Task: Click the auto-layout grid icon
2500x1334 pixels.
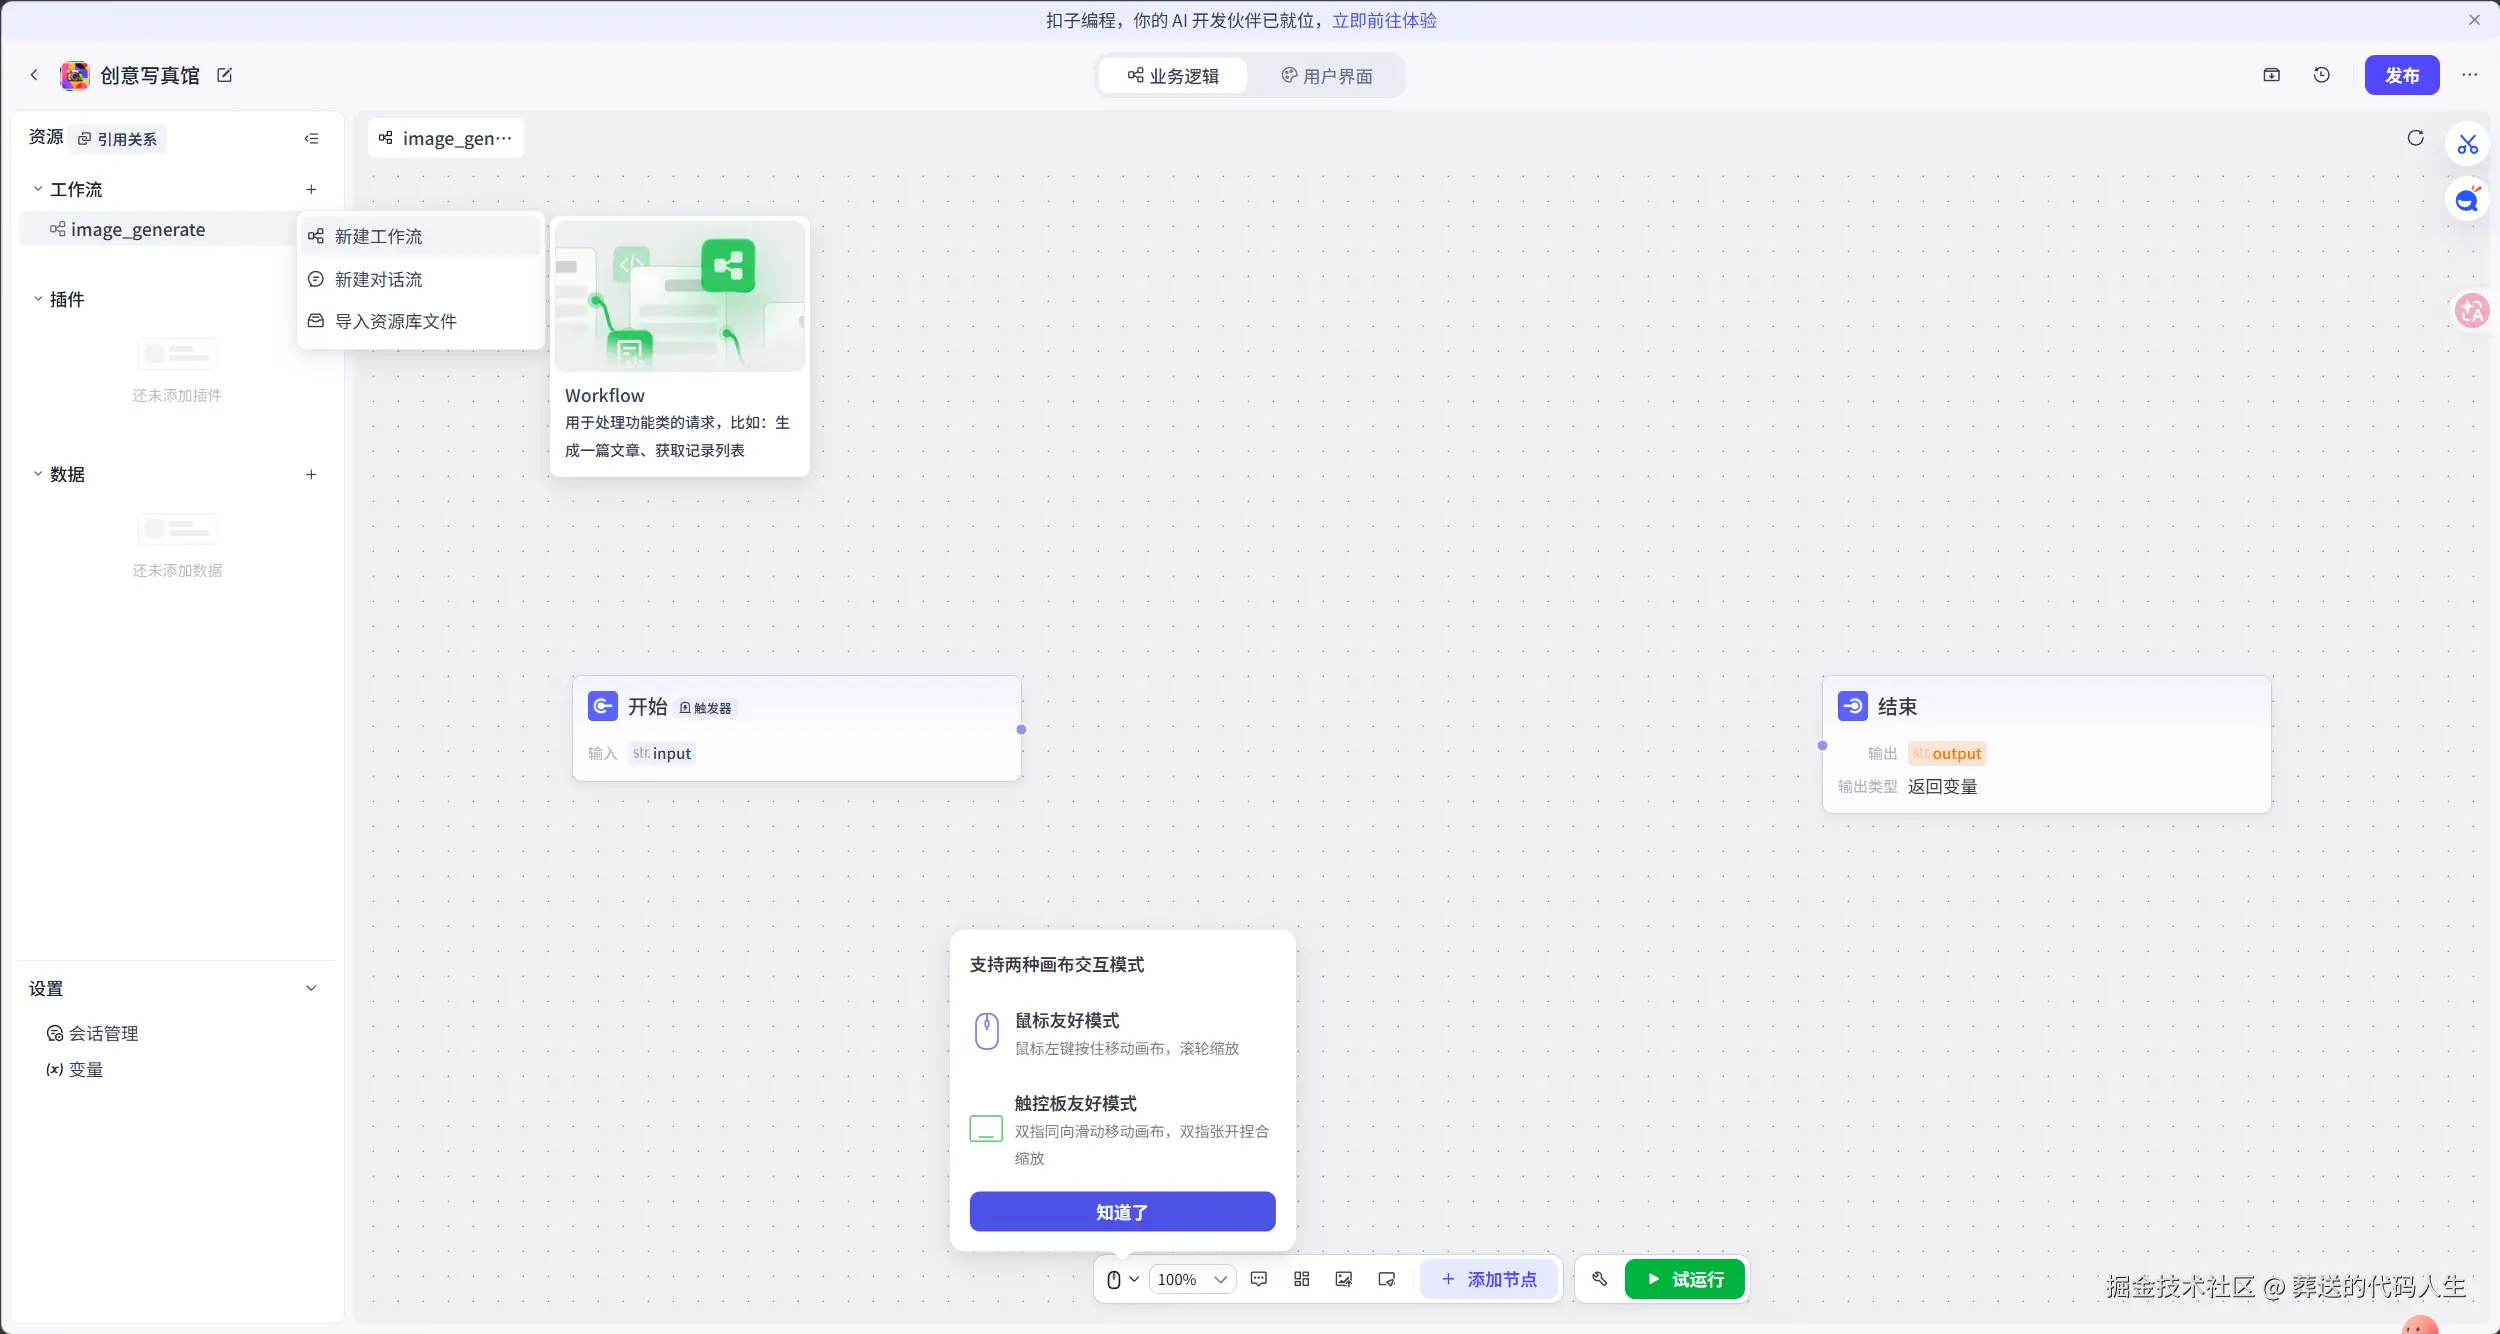Action: click(x=1301, y=1279)
